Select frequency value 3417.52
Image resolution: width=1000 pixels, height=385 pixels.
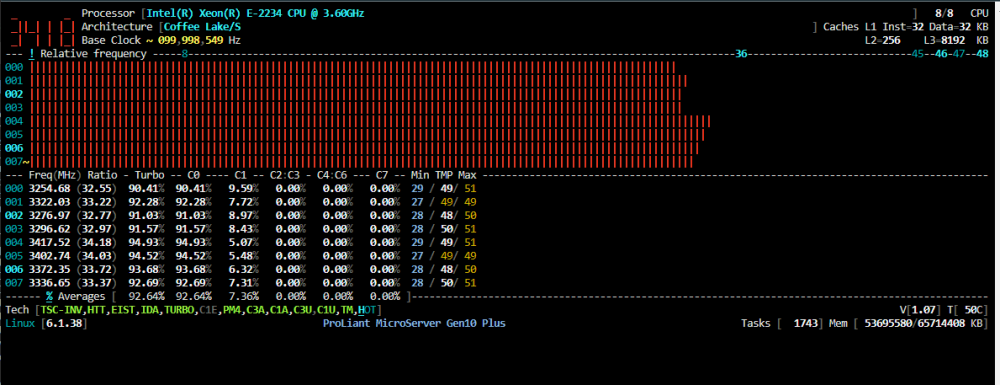tap(50, 242)
